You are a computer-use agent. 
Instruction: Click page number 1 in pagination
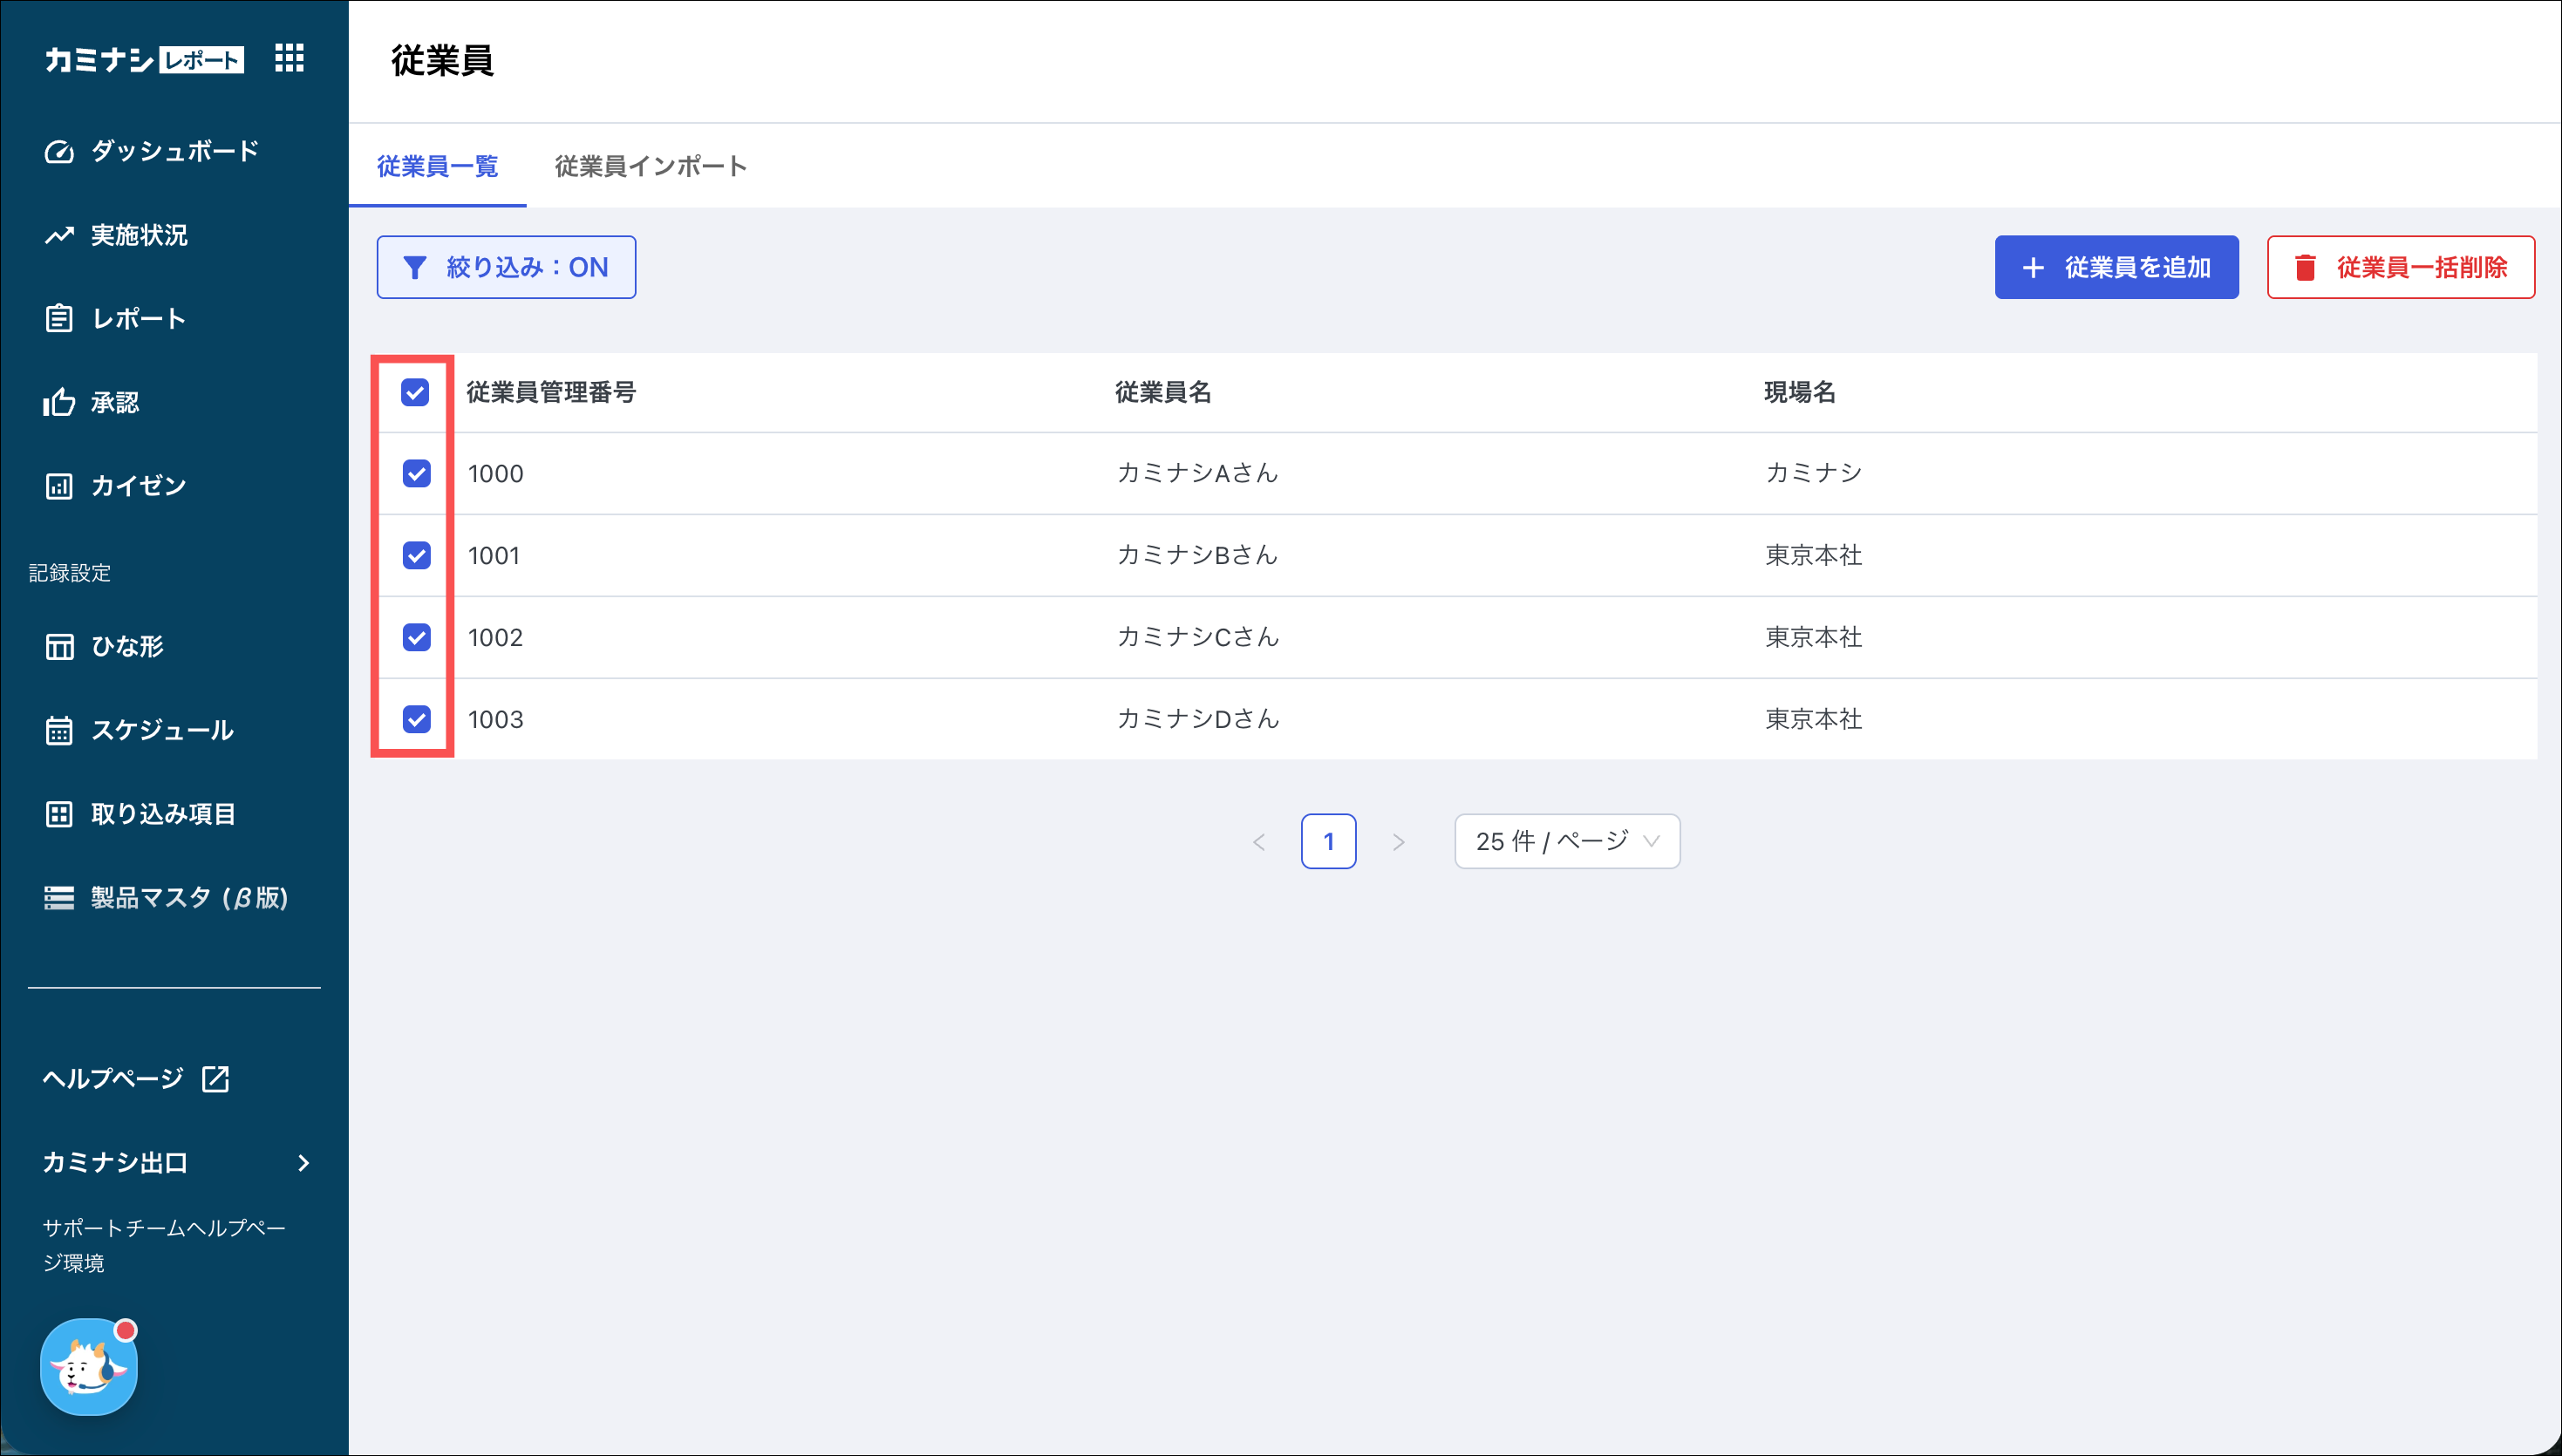click(1328, 841)
